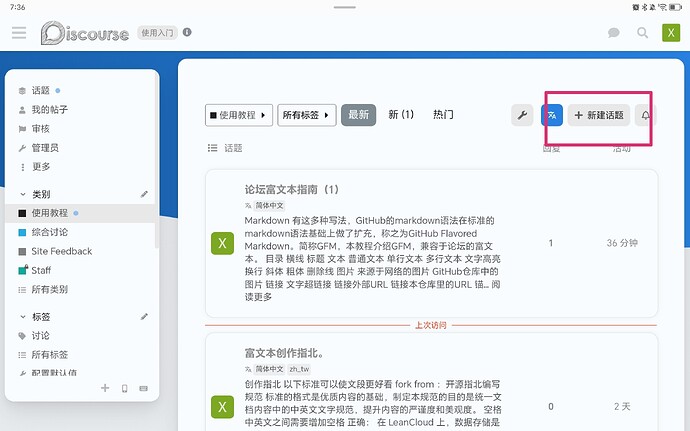Click the 使用入门 badge in header
690x431 pixels.
157,33
